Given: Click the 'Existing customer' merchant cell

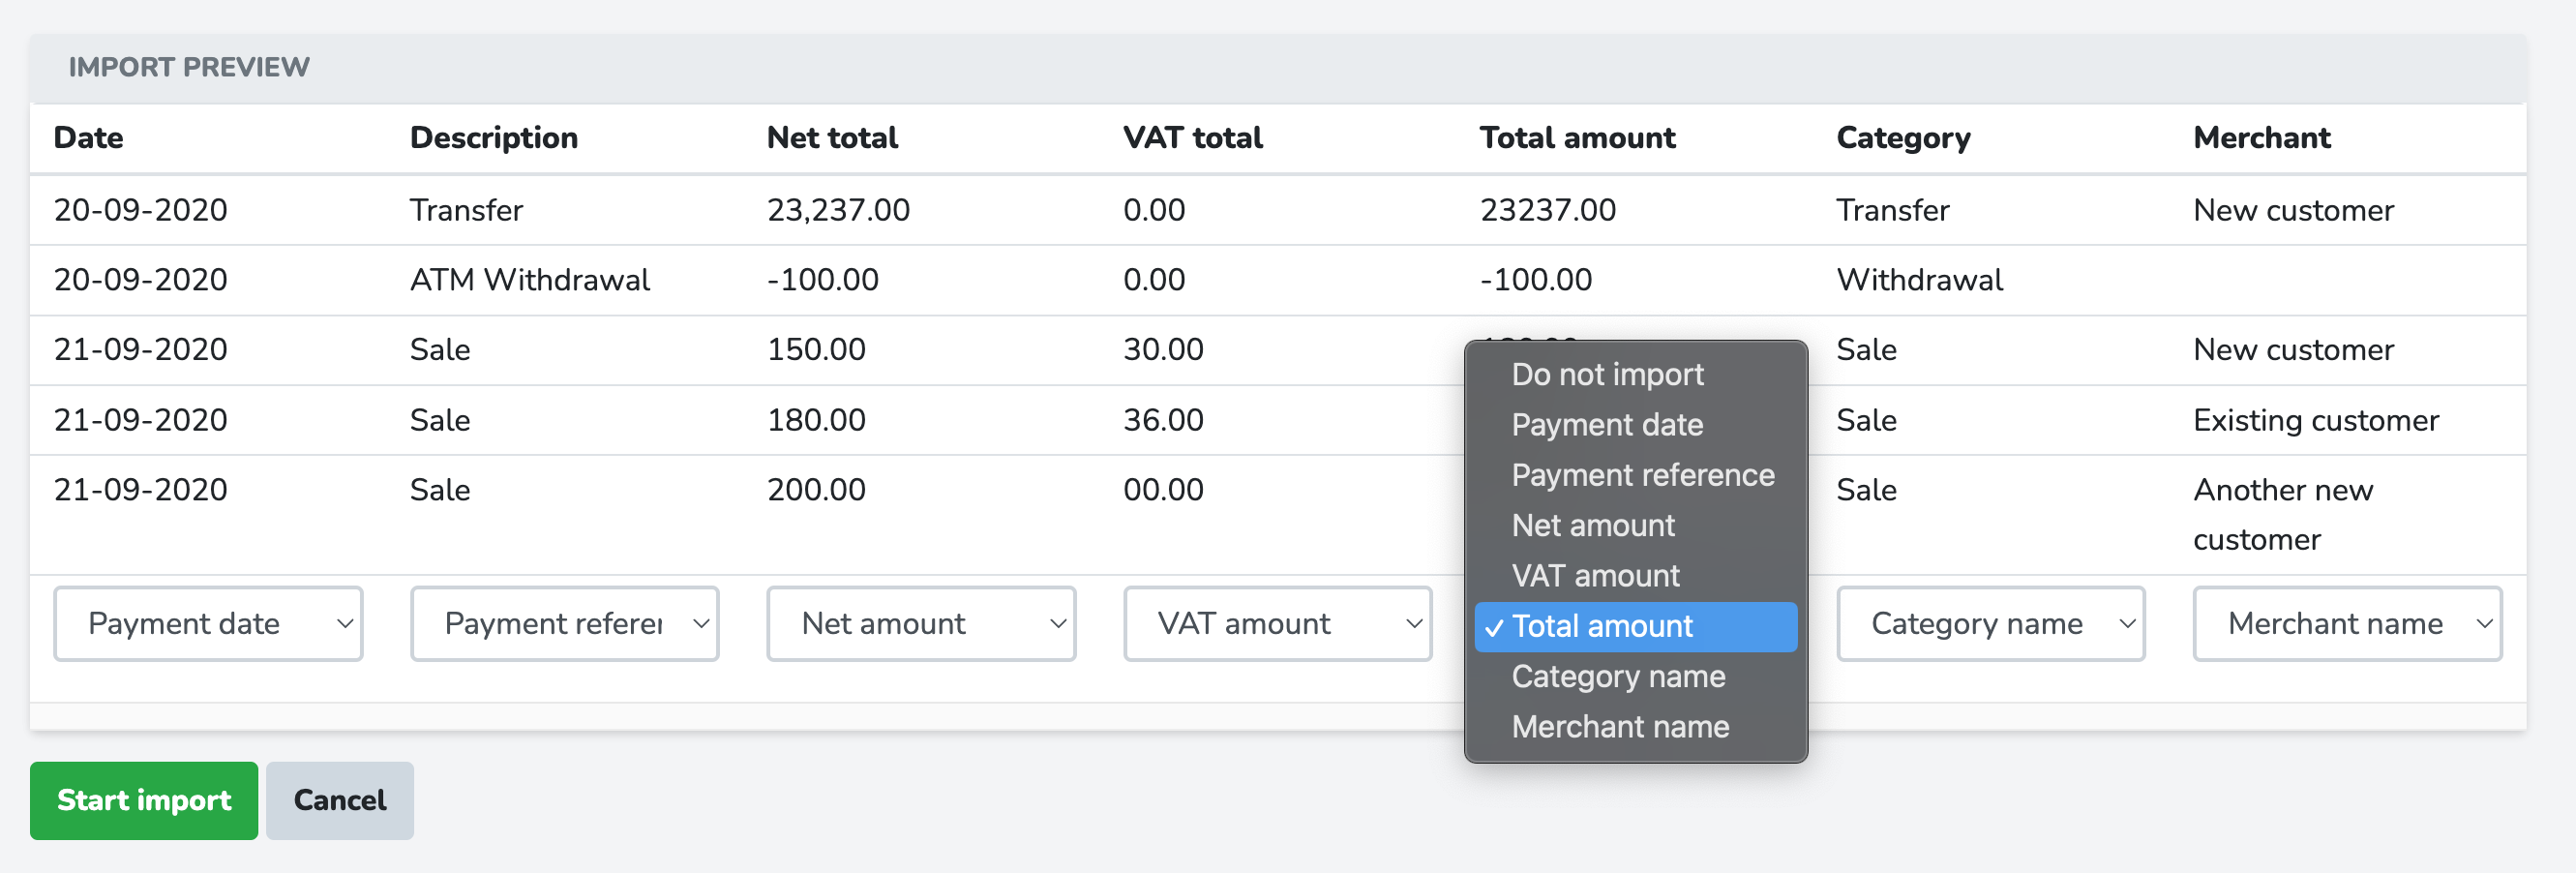Looking at the screenshot, I should click(x=2315, y=420).
